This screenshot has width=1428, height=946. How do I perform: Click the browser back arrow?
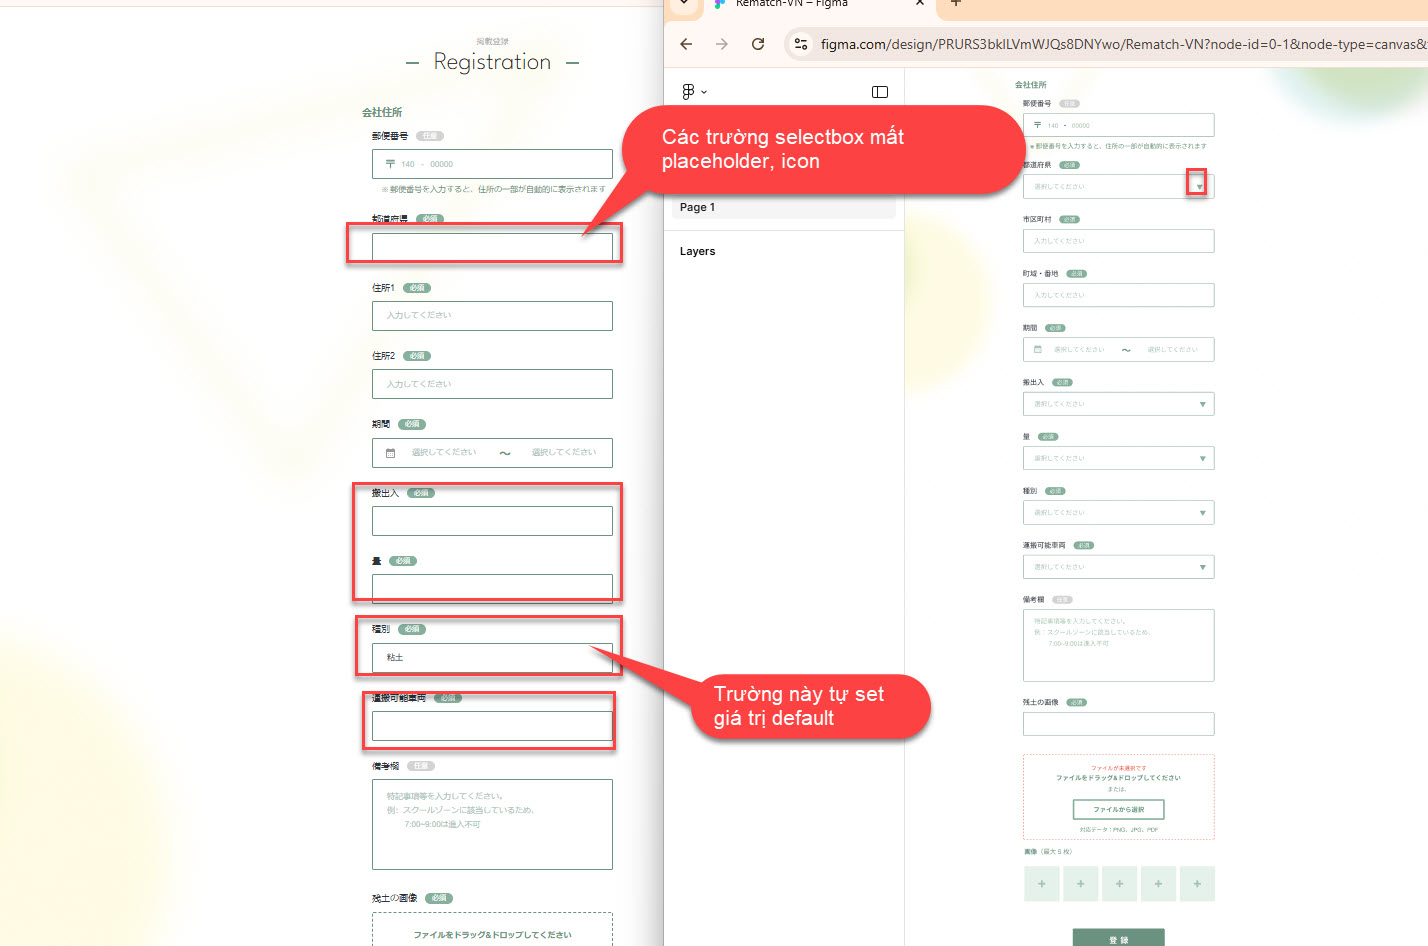point(686,44)
